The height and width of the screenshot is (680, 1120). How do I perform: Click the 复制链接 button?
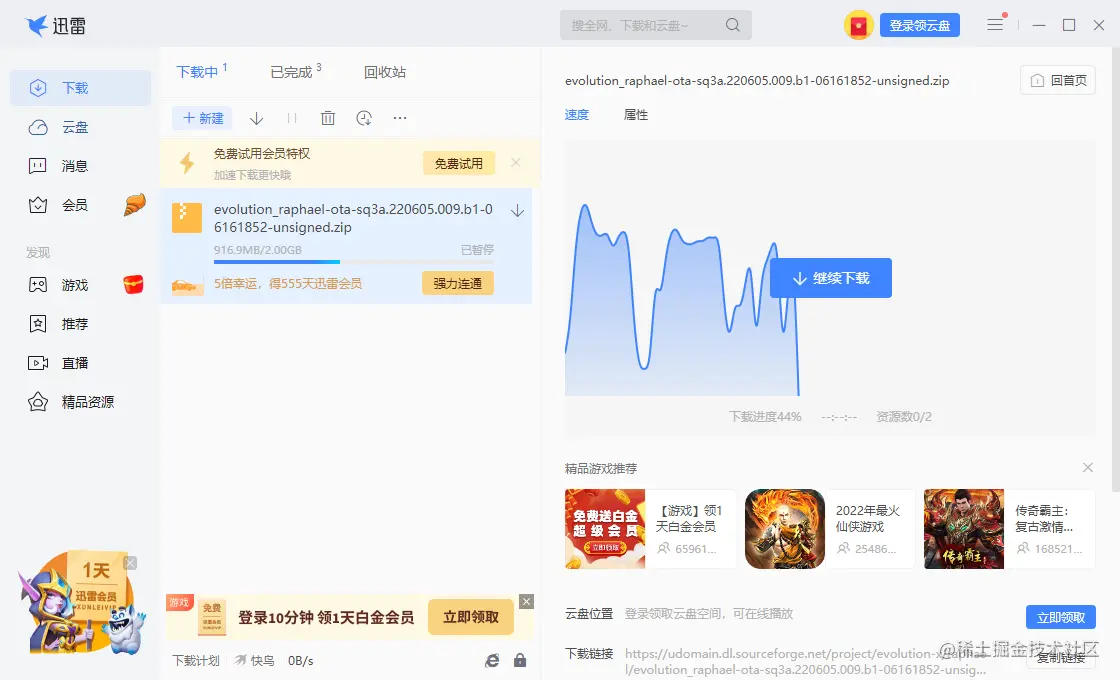click(x=1061, y=658)
